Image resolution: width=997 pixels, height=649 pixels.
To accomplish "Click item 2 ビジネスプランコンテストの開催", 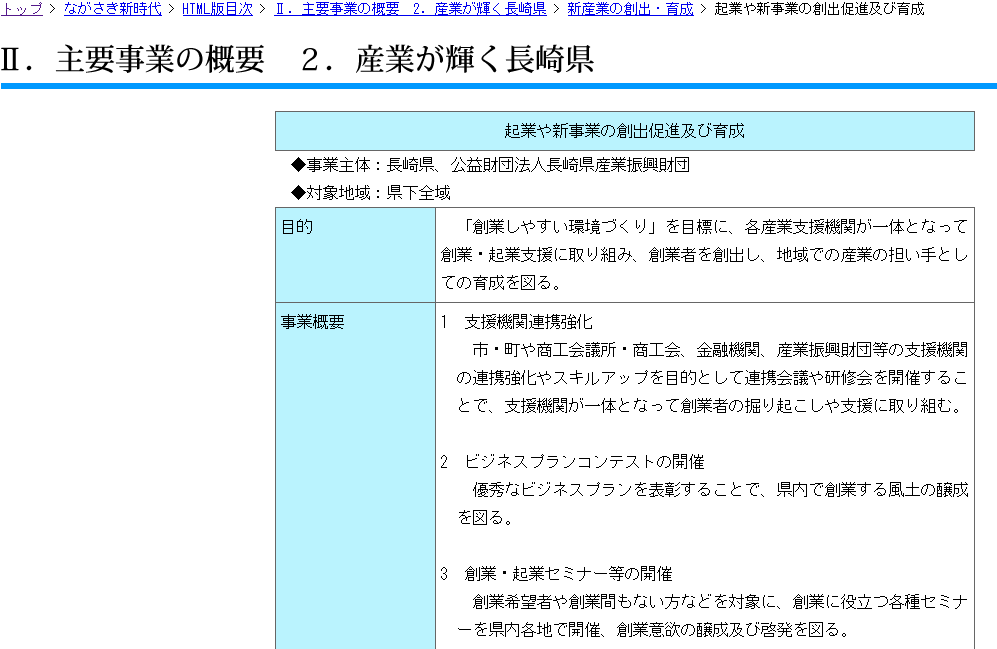I will coord(572,462).
